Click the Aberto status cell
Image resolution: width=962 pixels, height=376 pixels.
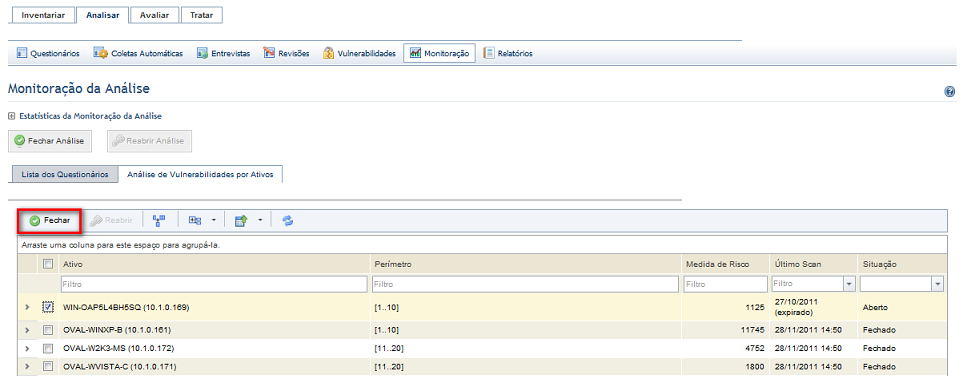(875, 307)
